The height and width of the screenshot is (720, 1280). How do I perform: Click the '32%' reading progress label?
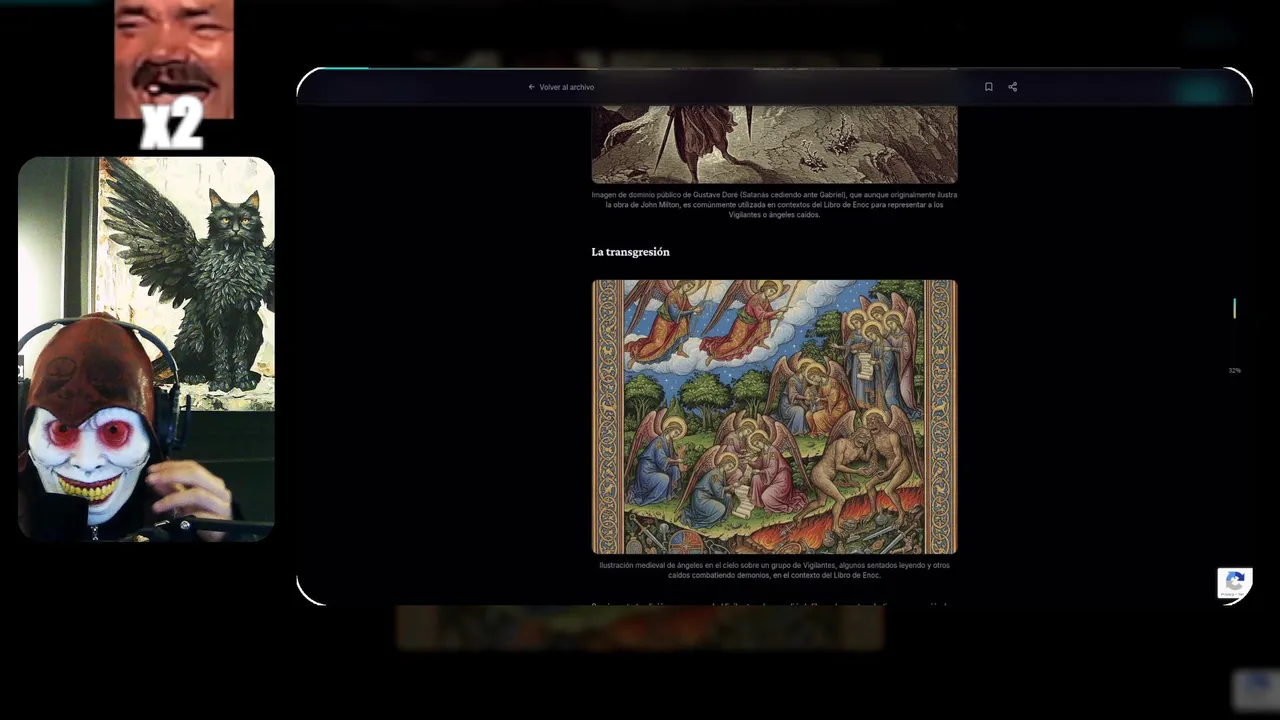[x=1234, y=371]
